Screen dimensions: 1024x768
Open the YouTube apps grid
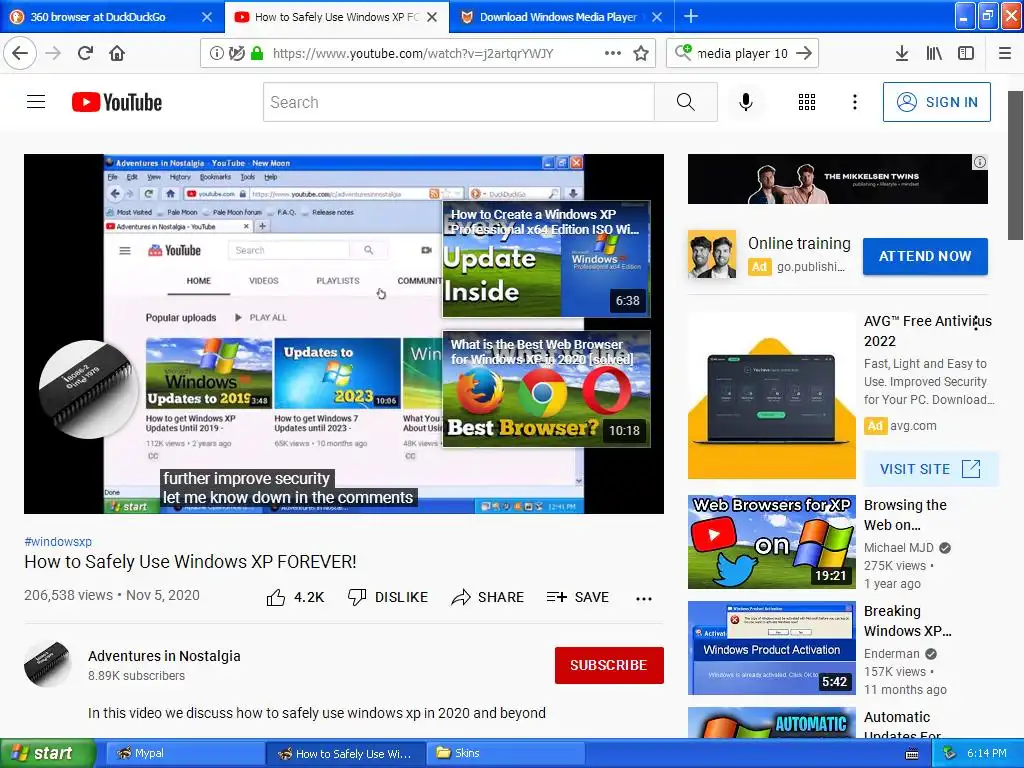point(807,102)
